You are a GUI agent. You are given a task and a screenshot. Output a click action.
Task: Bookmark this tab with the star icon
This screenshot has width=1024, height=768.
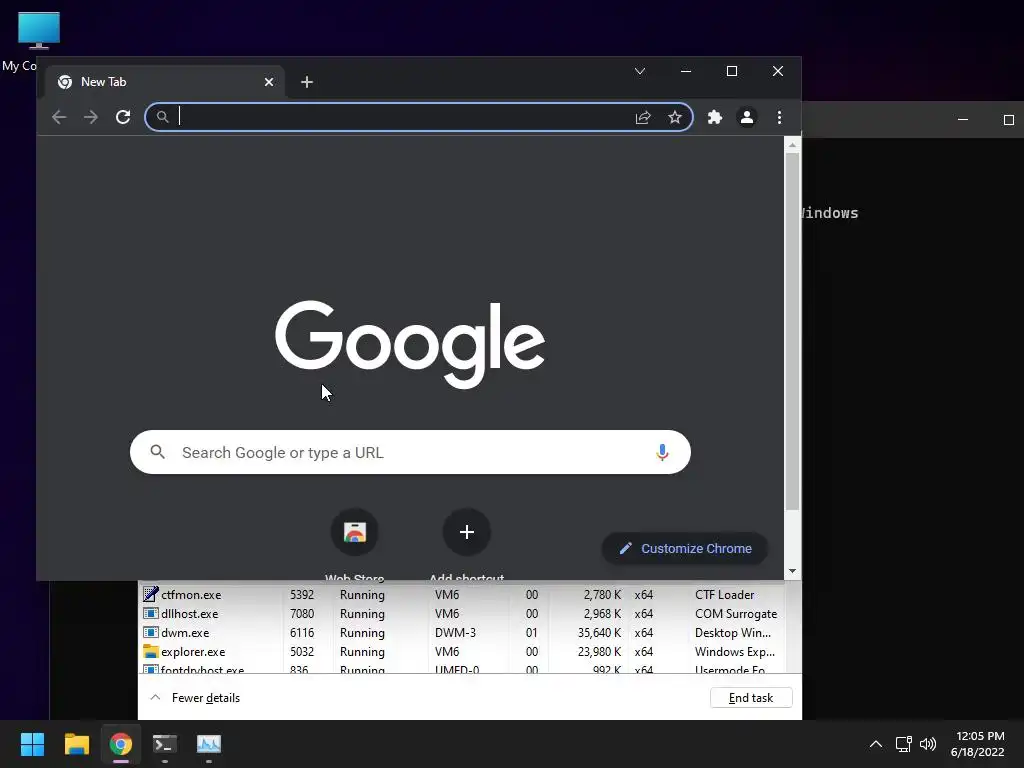click(675, 117)
